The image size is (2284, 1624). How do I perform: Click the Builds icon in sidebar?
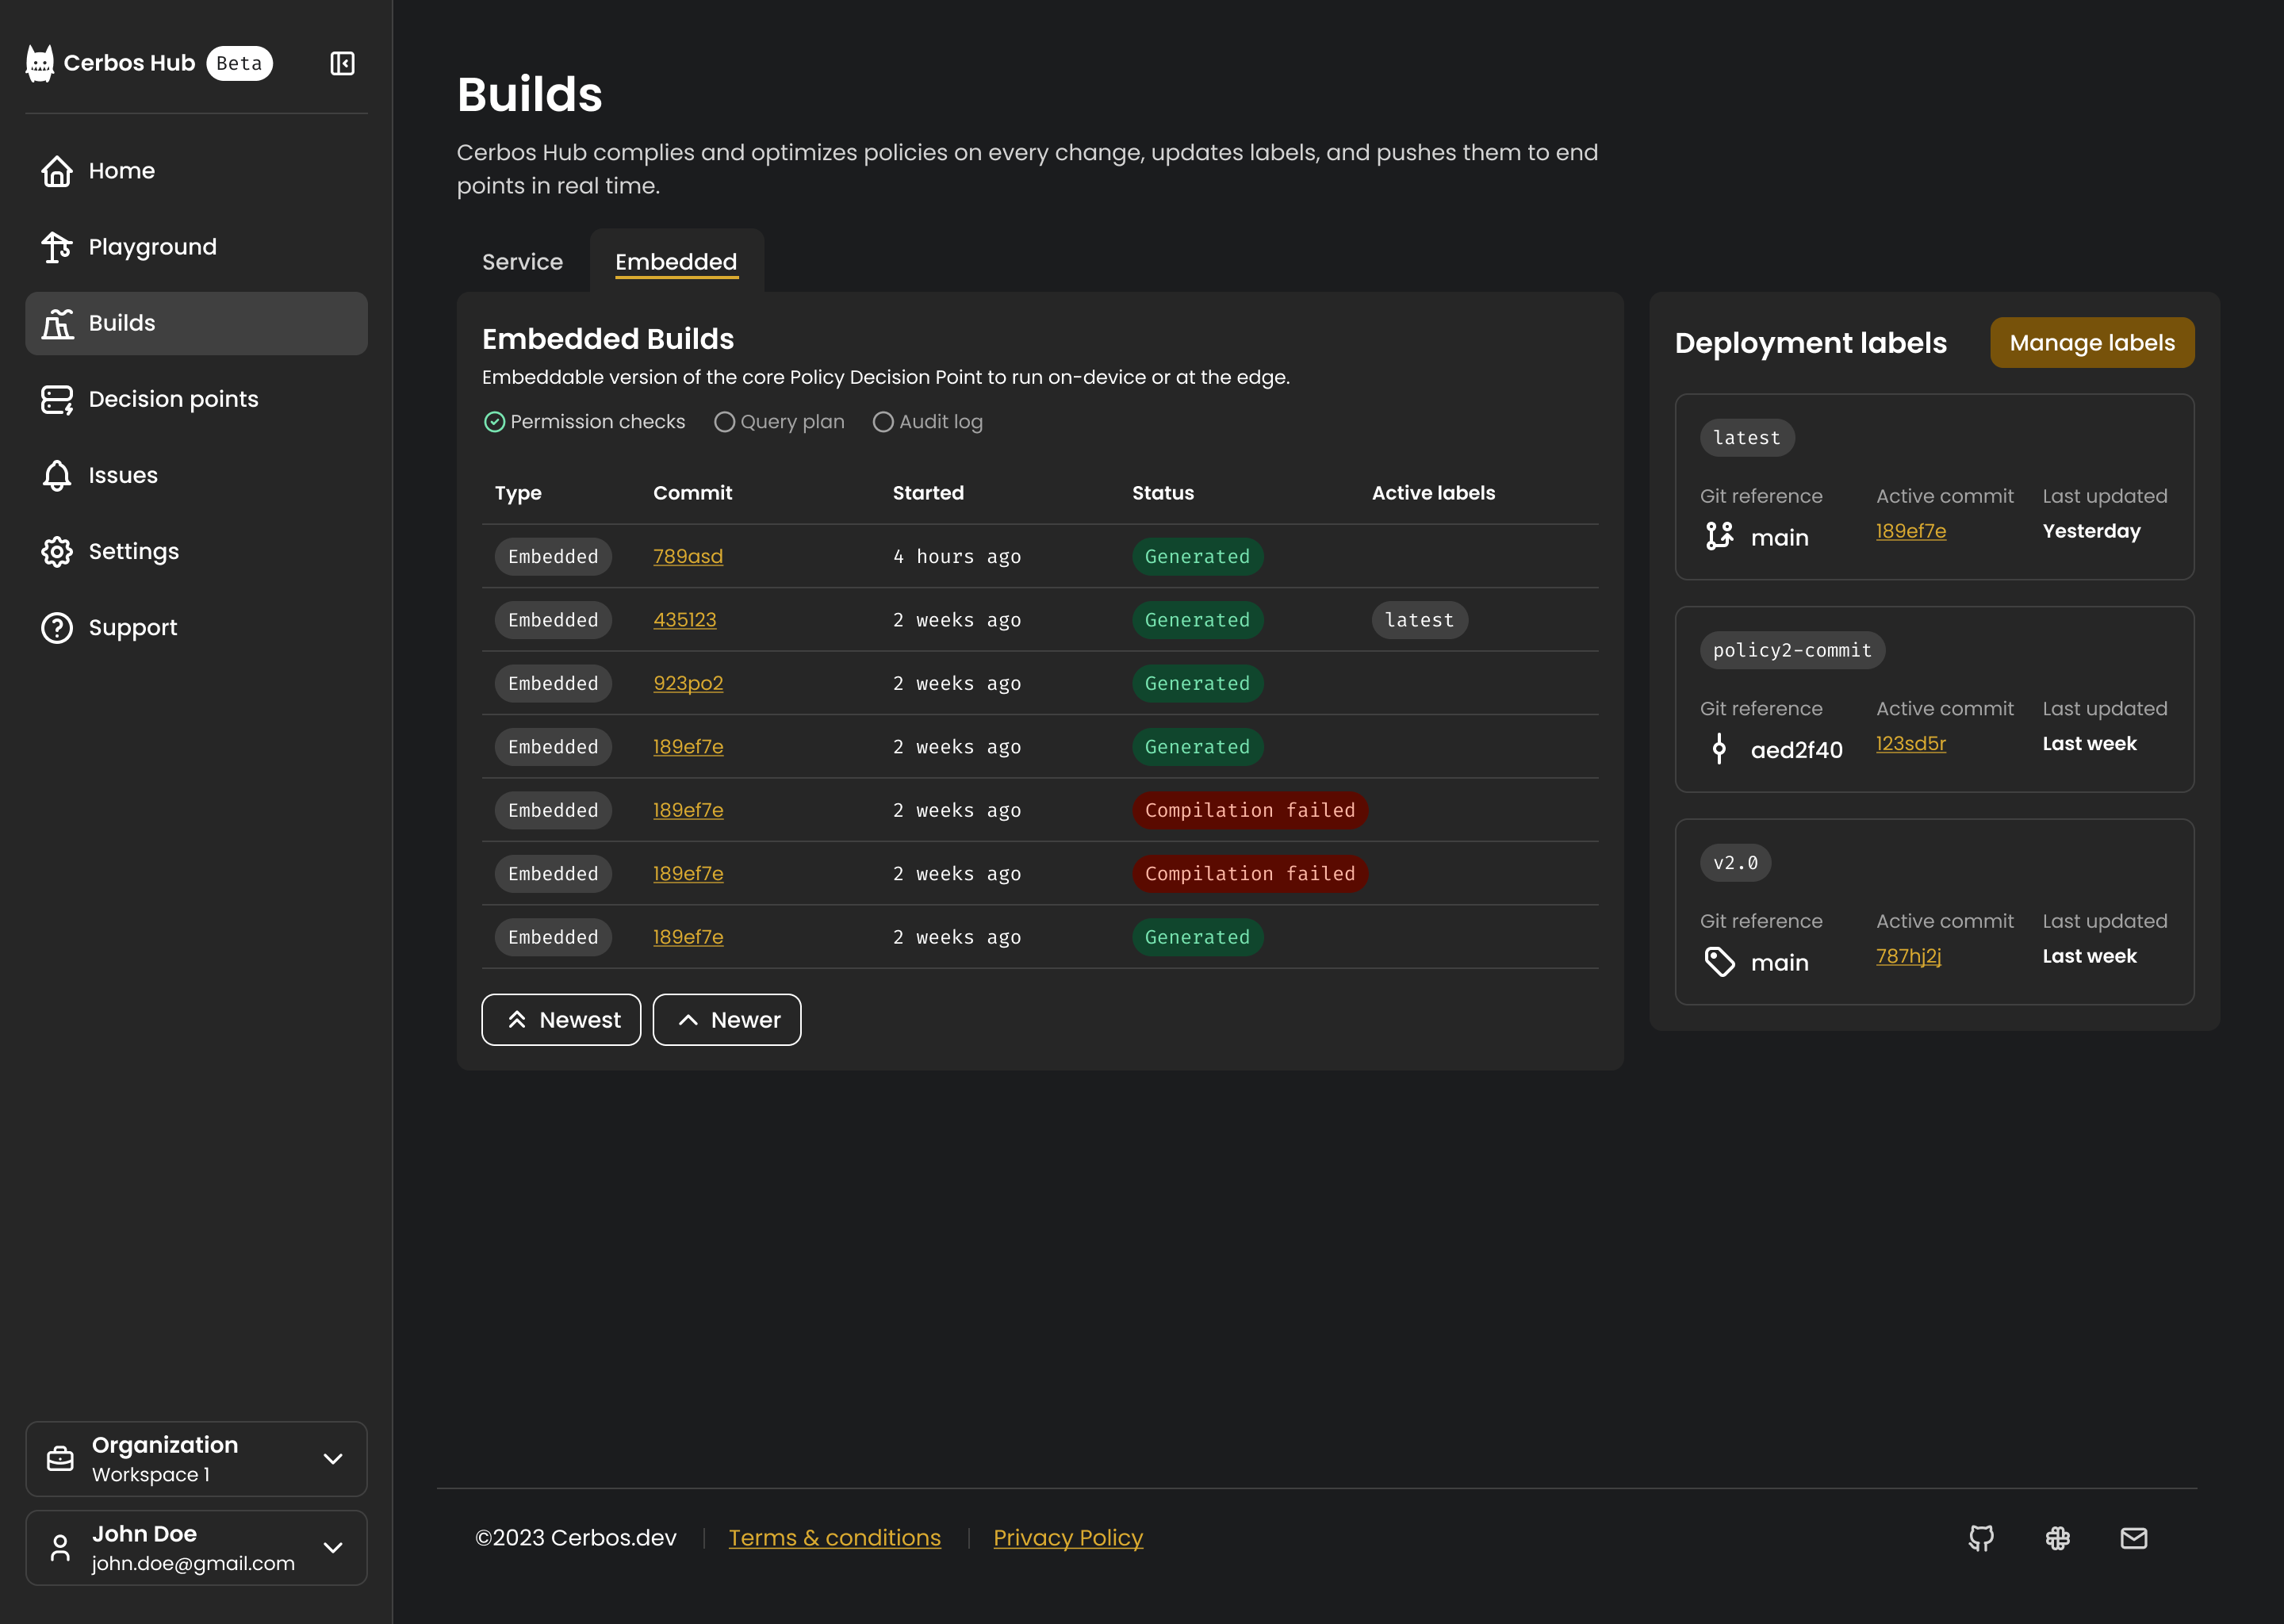pyautogui.click(x=57, y=323)
